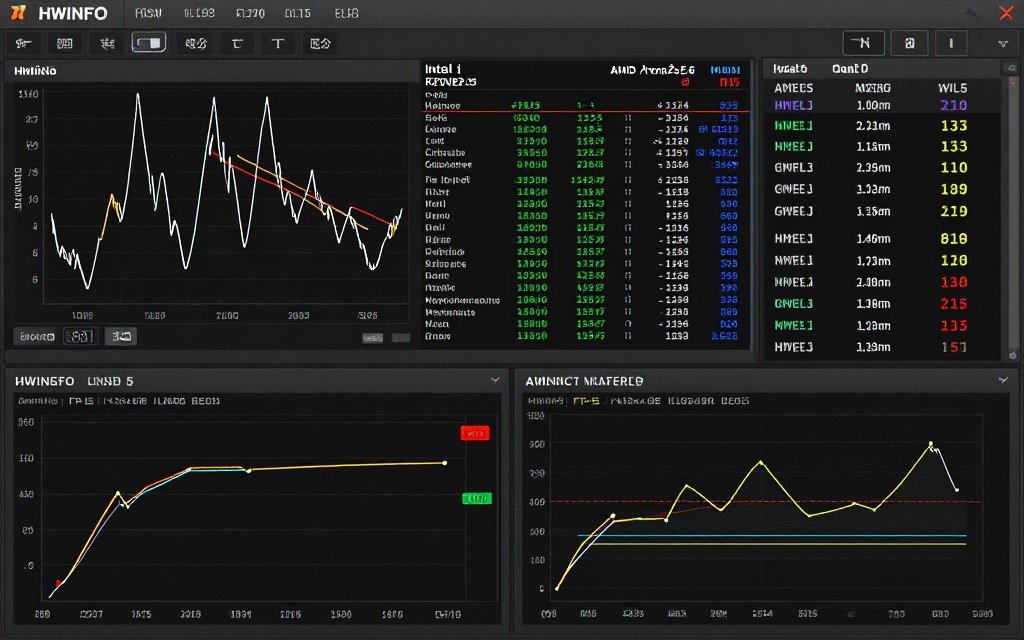The image size is (1024, 640).
Task: Click the last icon in the left toolbar group
Action: [320, 44]
